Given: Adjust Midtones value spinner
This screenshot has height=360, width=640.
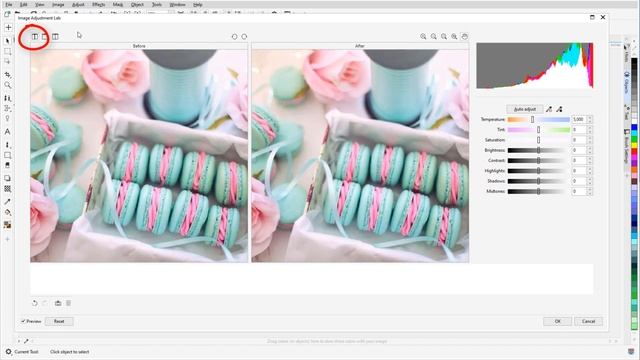Looking at the screenshot, I should coord(589,191).
